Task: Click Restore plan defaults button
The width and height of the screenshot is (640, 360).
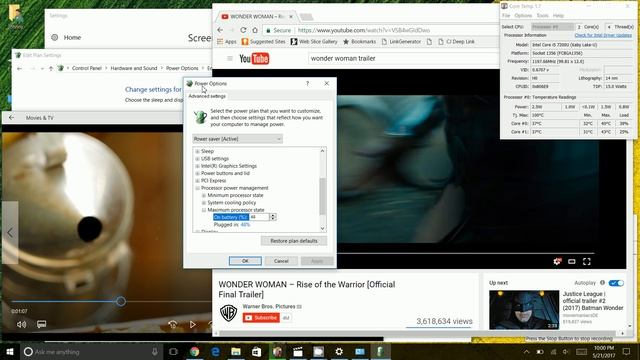Action: [x=293, y=241]
